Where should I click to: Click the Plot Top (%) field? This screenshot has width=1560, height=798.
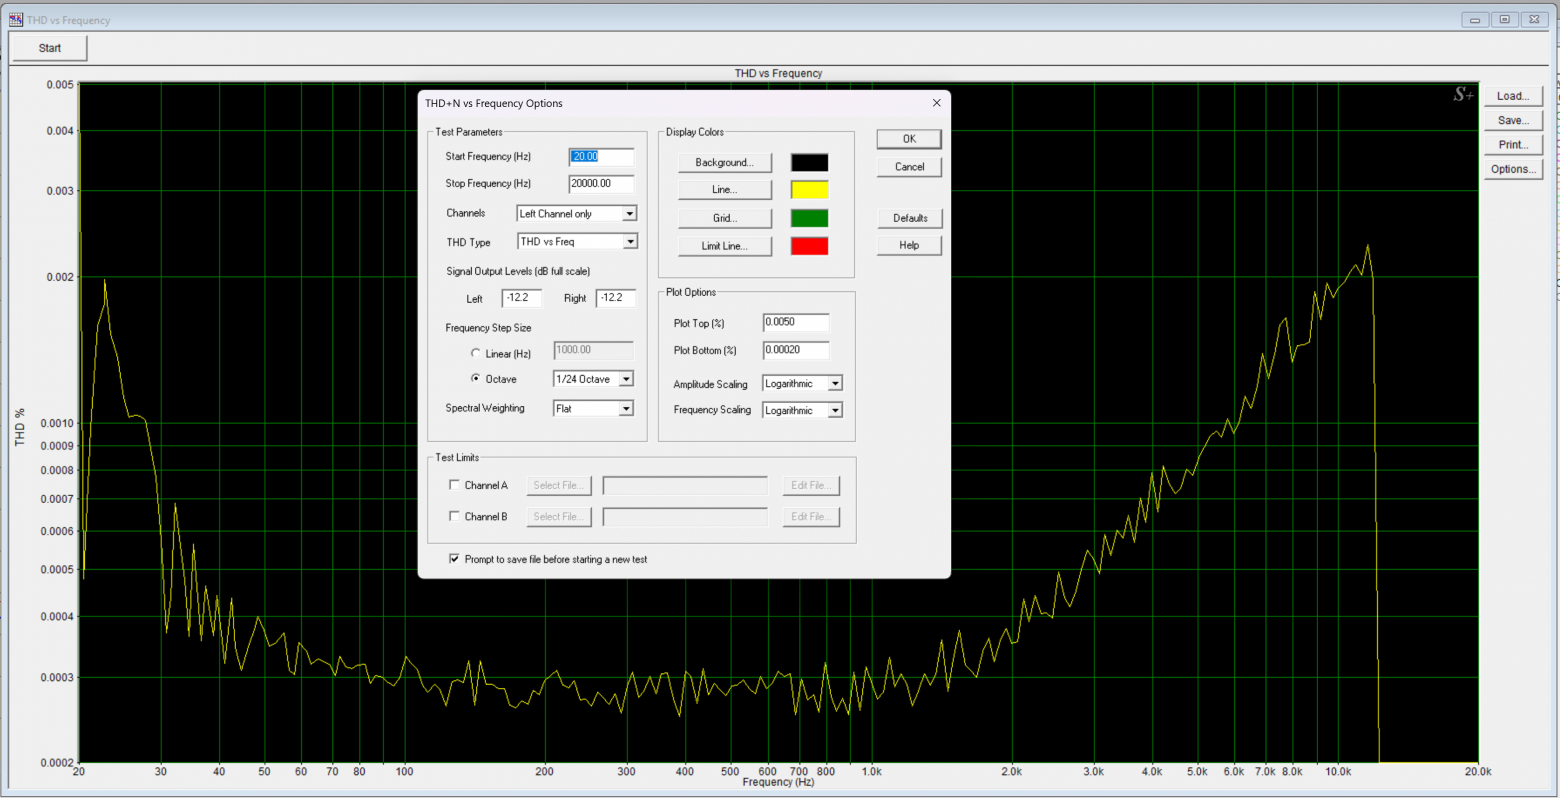tap(796, 322)
